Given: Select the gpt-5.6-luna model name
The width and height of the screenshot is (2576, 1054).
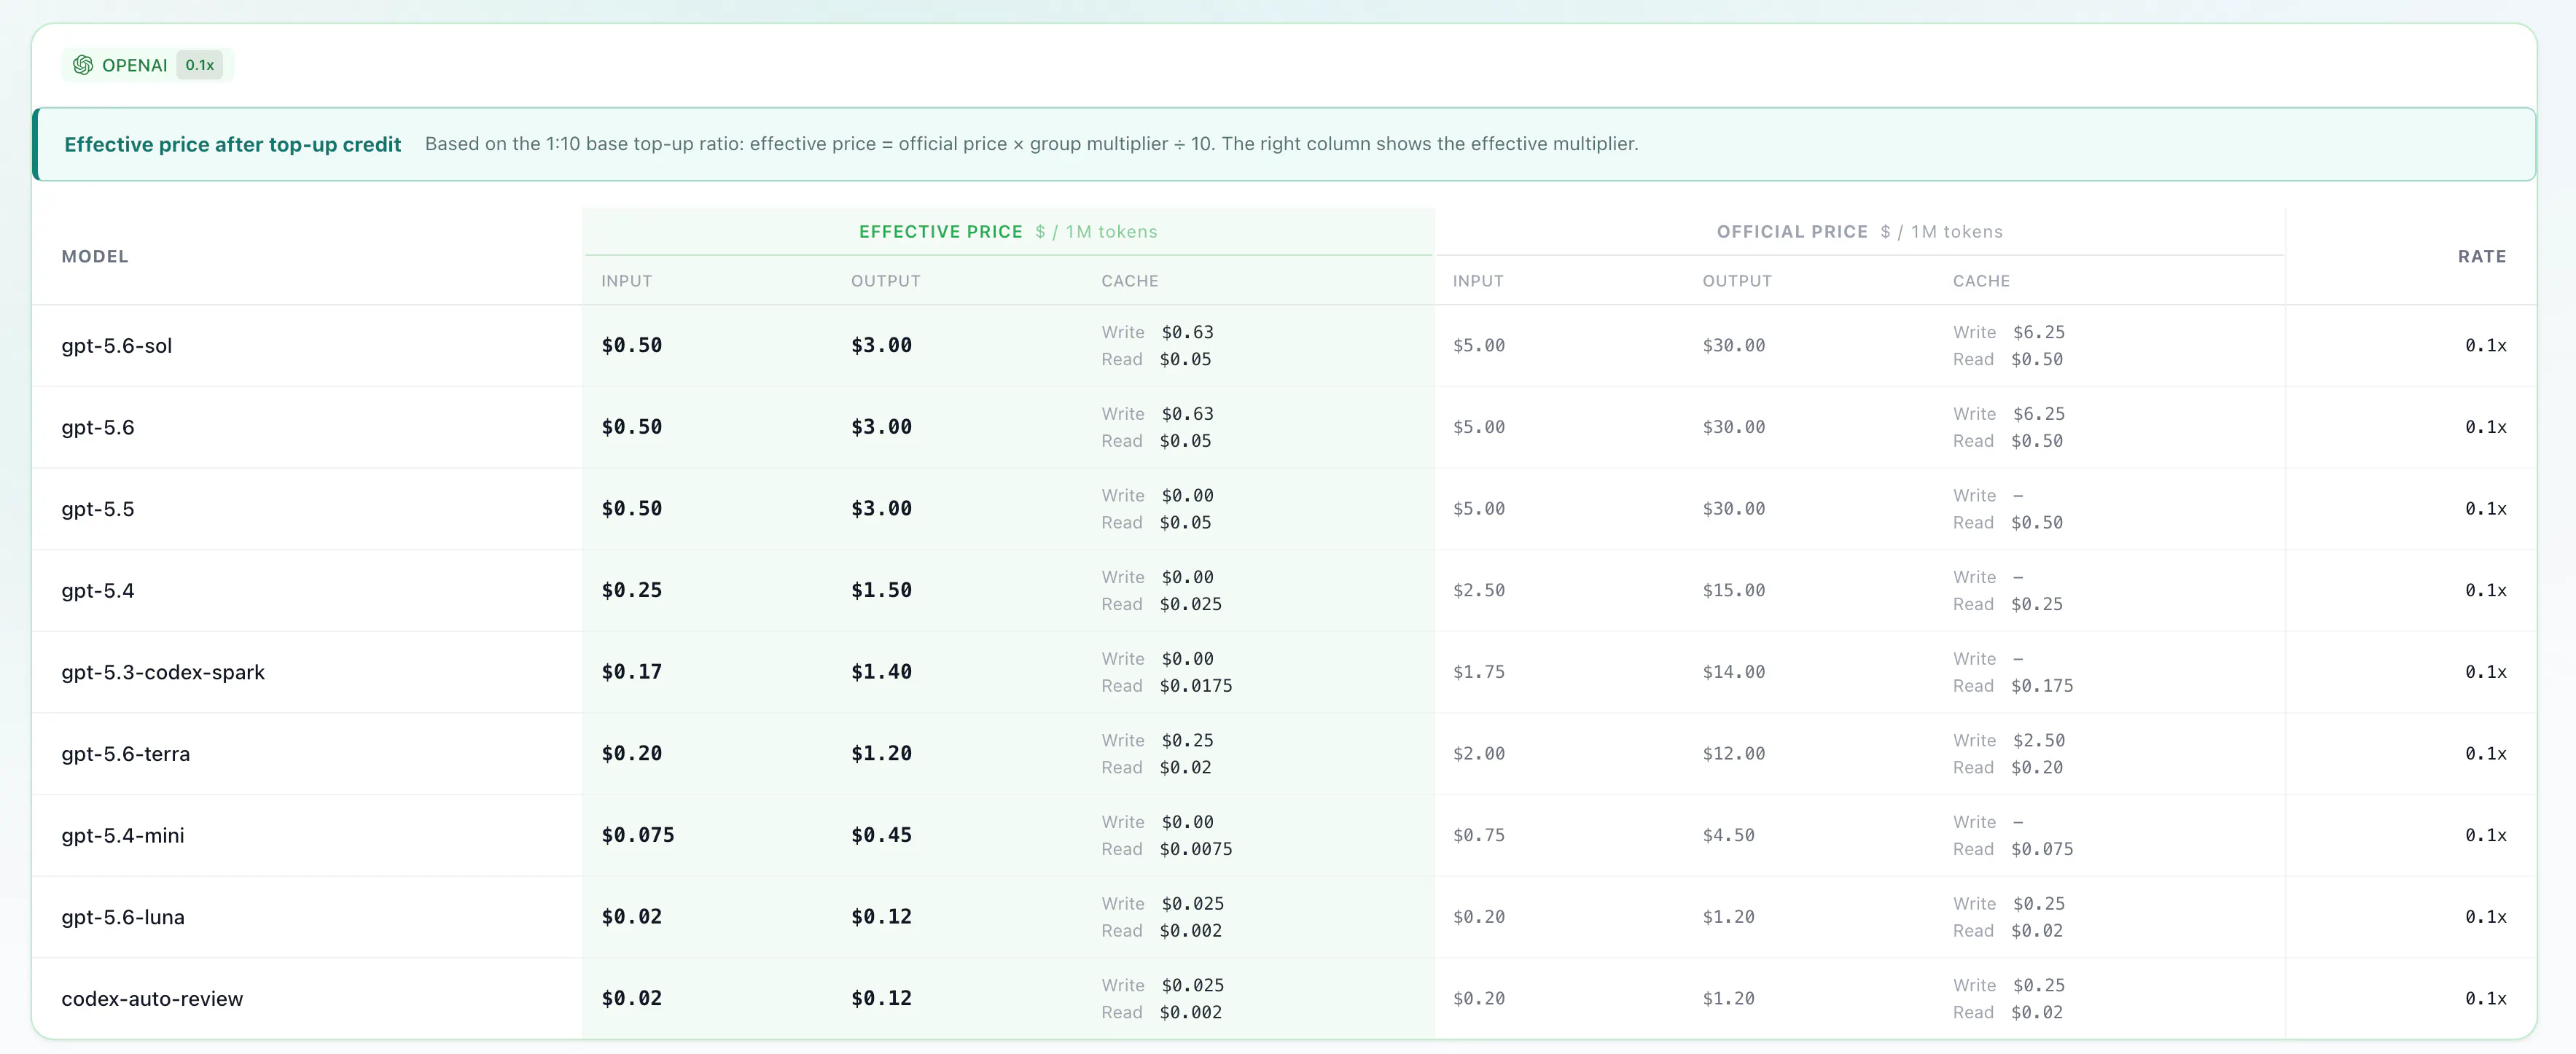Looking at the screenshot, I should 123,917.
